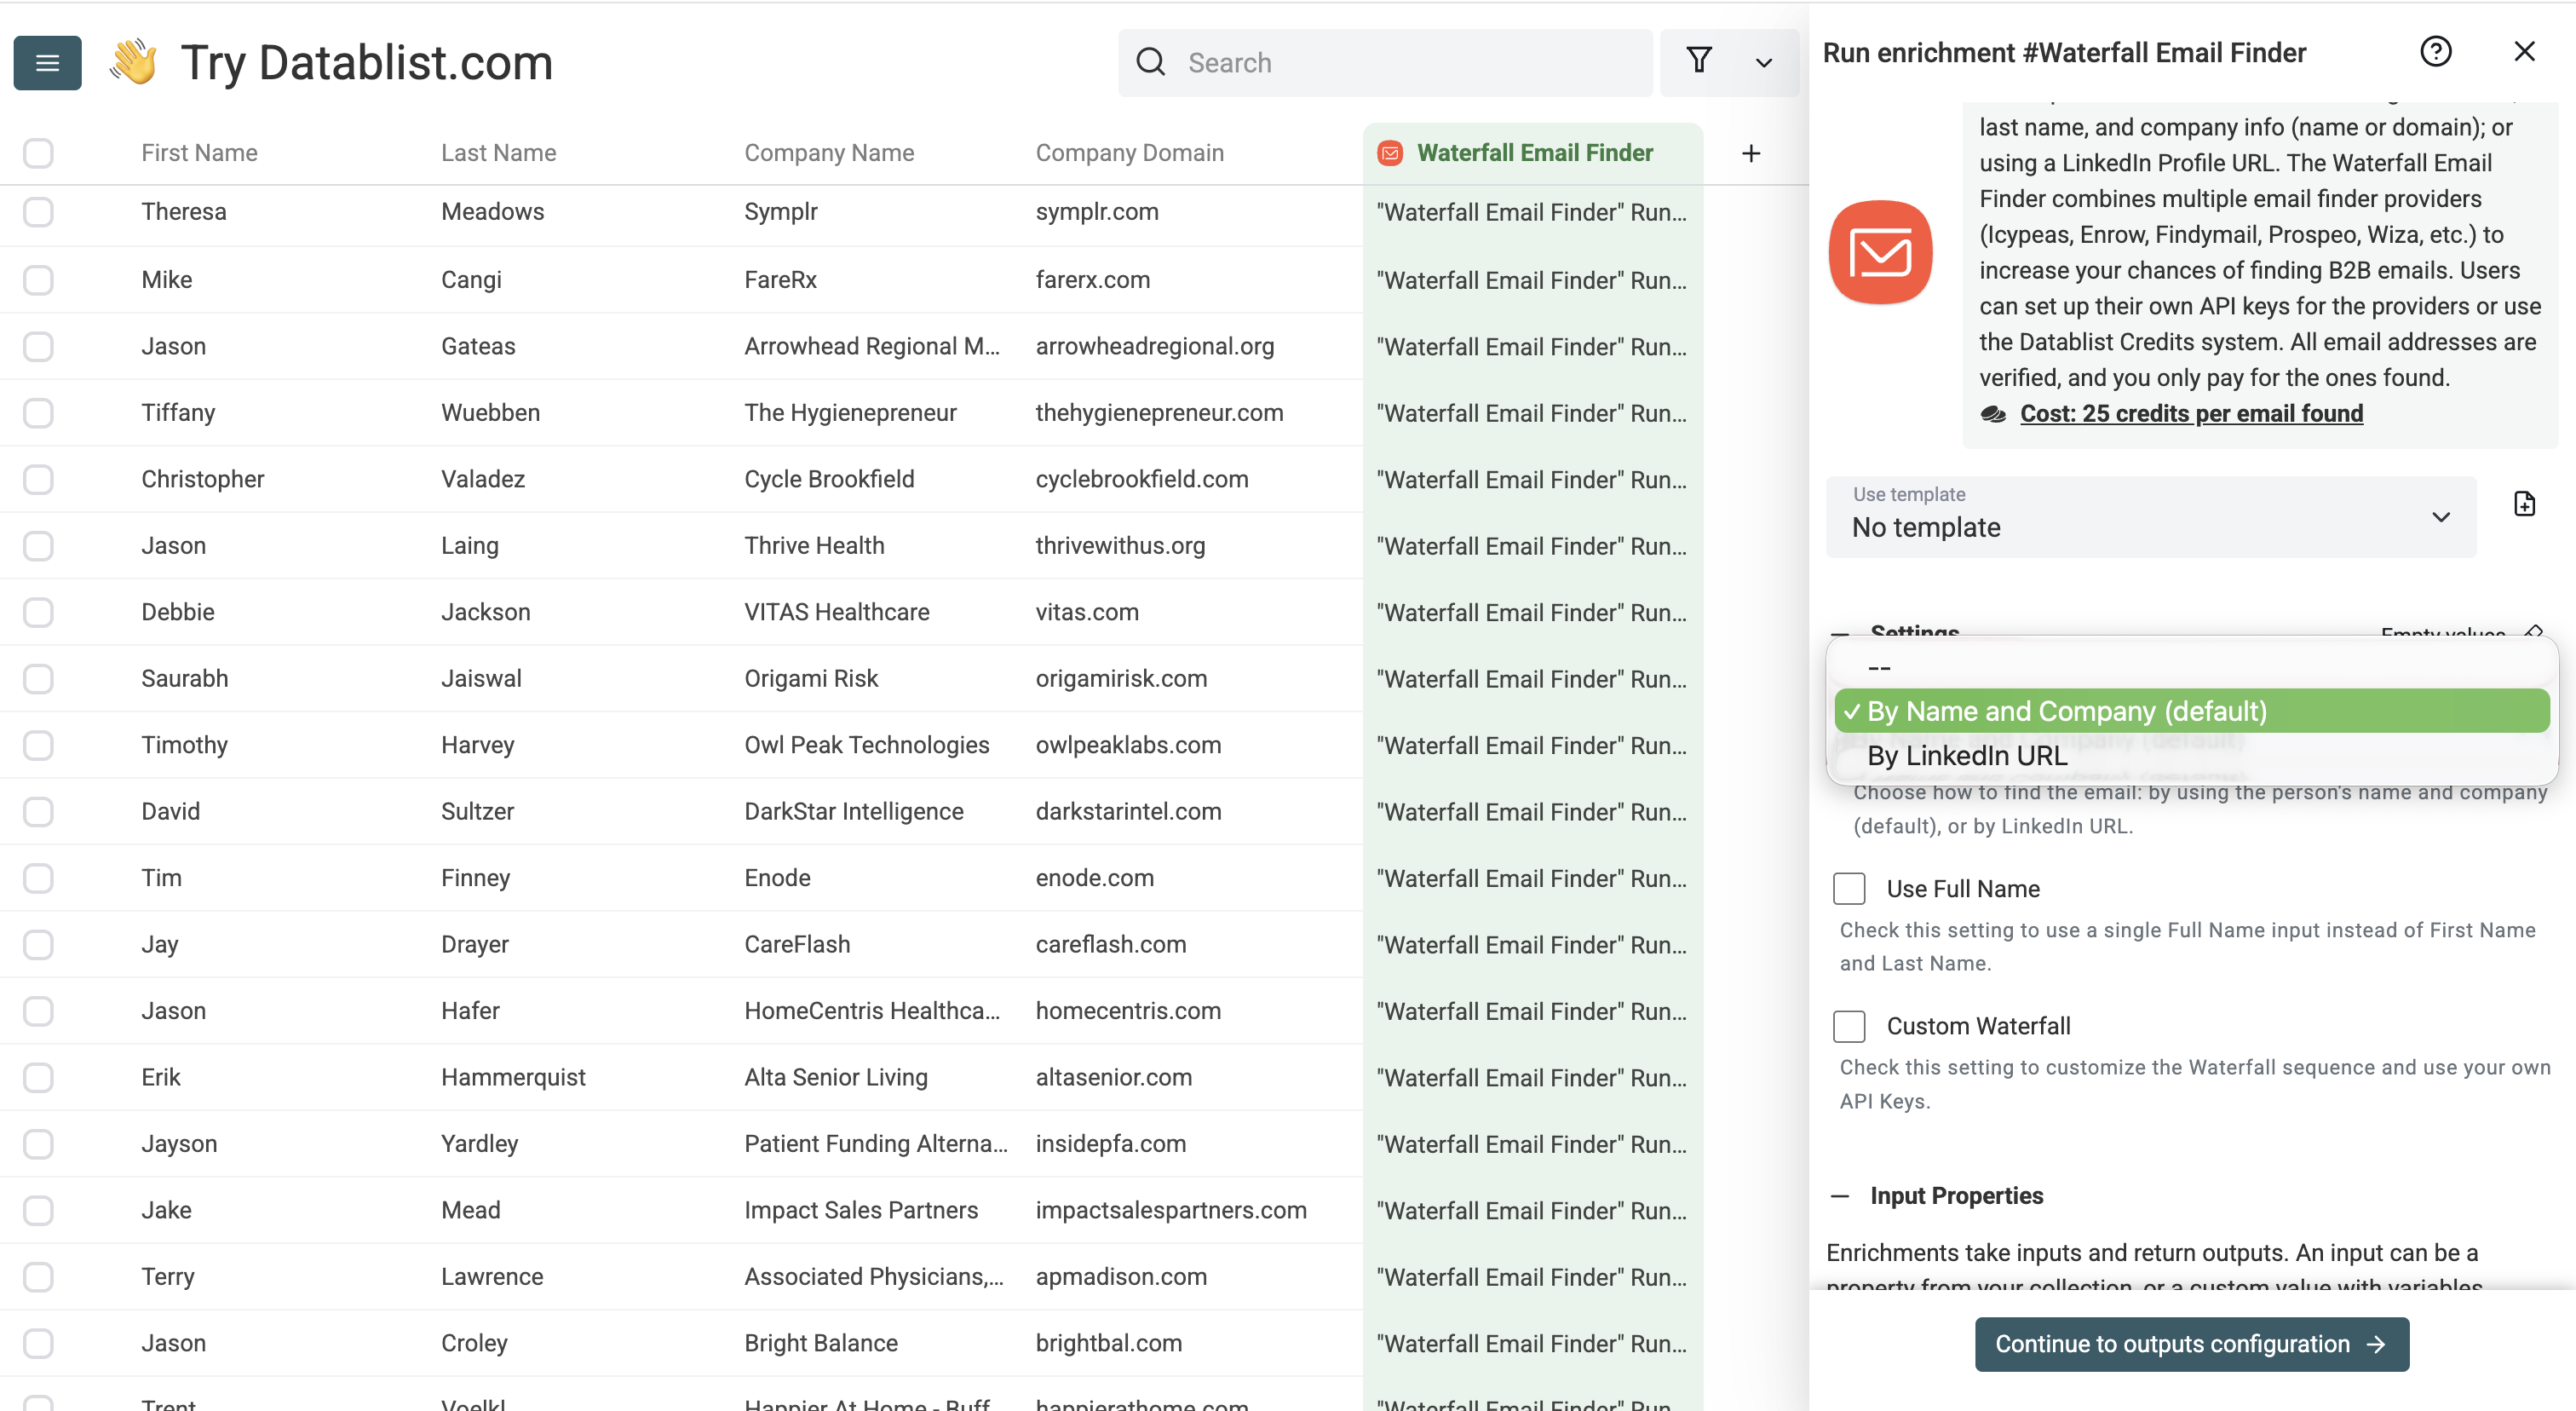Select the Erik Hammerquist row checkbox
Screen dimensions: 2576x1411
pos(38,1077)
